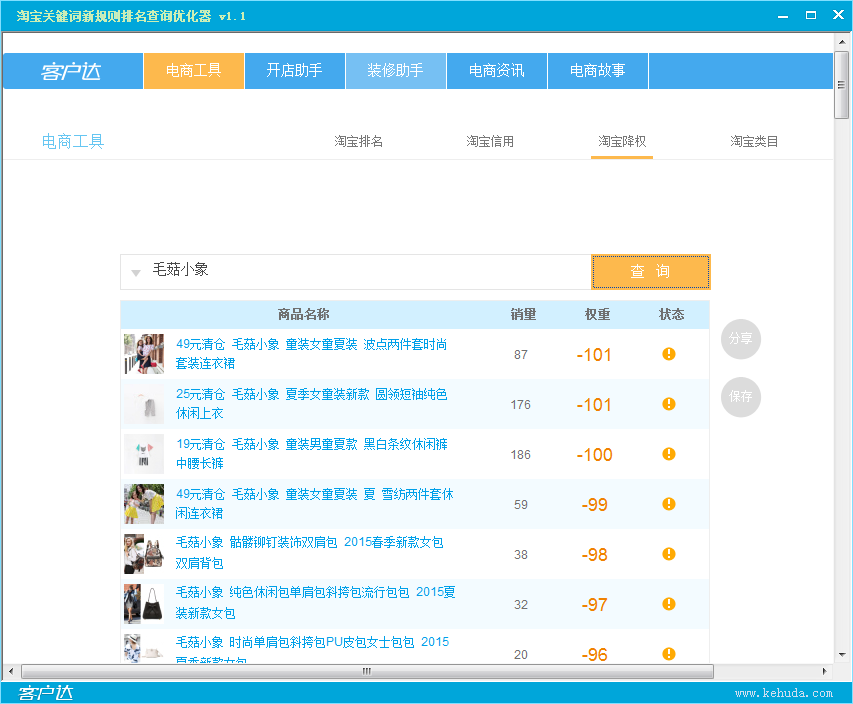Open the 电商故事 tab
The image size is (853, 704).
click(x=598, y=71)
